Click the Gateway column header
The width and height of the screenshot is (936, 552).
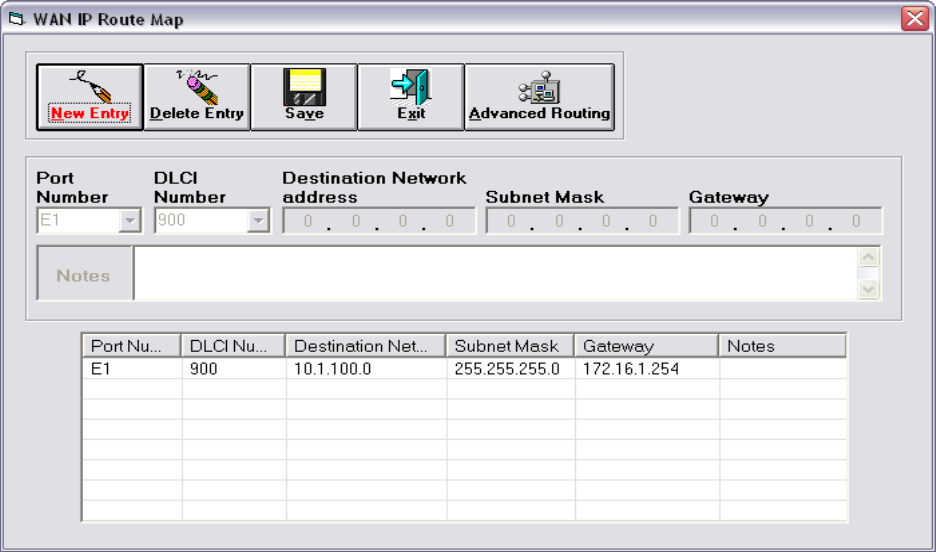(x=646, y=346)
